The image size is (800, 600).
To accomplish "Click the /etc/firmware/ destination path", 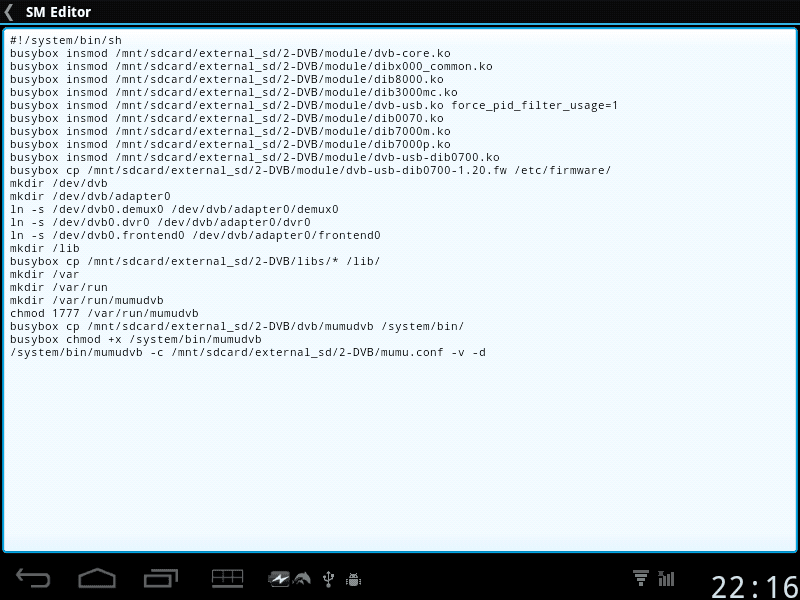I will coord(563,170).
